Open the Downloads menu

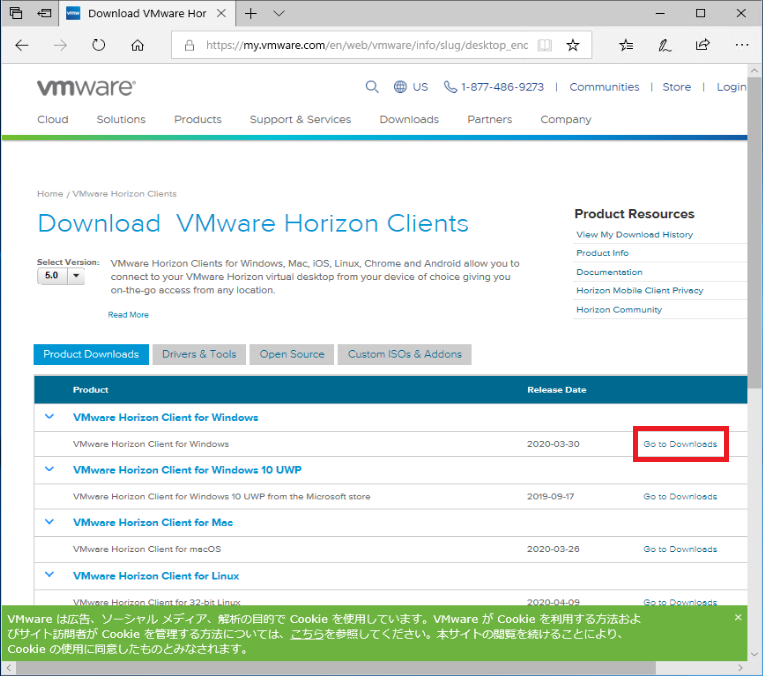click(409, 119)
